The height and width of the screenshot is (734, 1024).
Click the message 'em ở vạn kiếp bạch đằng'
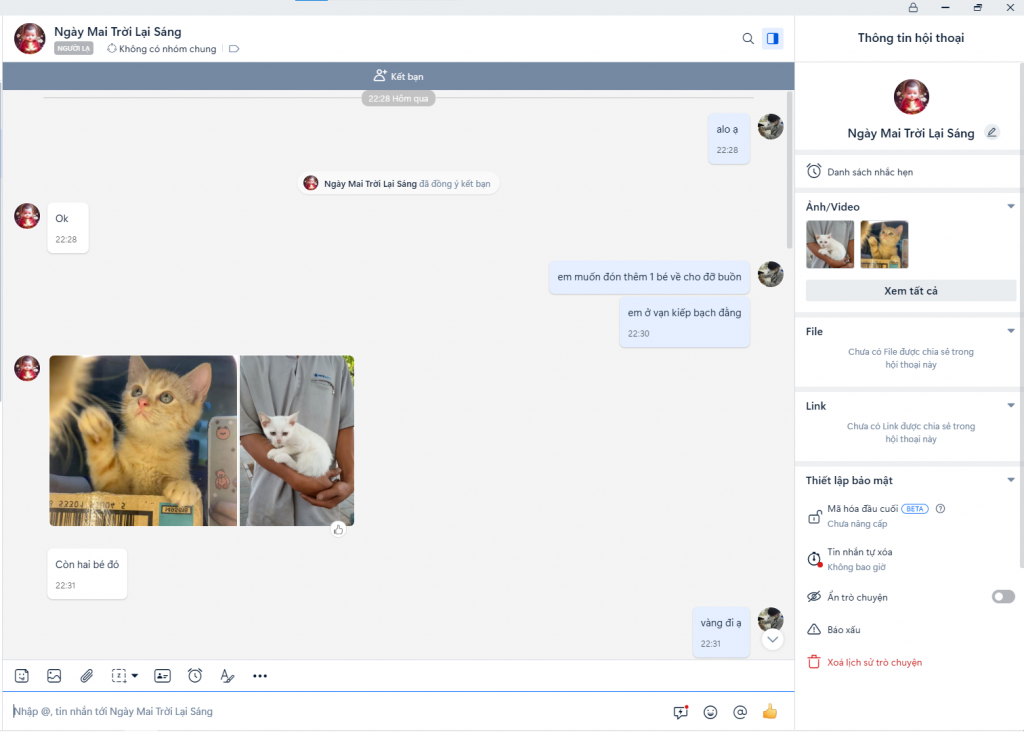point(684,322)
